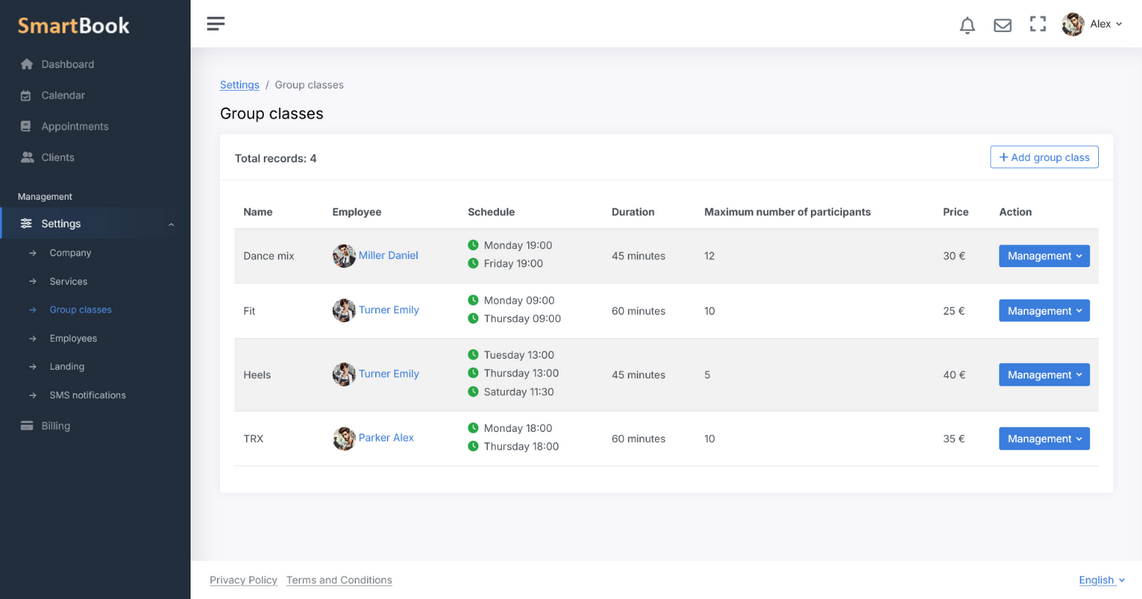
Task: Click the Calendar sidebar icon
Action: pos(26,96)
